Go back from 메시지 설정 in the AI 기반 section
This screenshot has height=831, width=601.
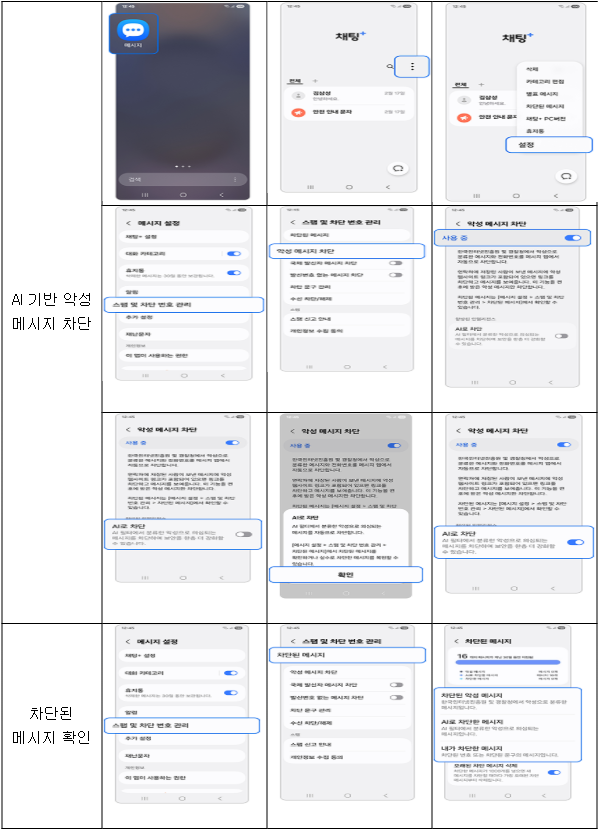pos(128,223)
